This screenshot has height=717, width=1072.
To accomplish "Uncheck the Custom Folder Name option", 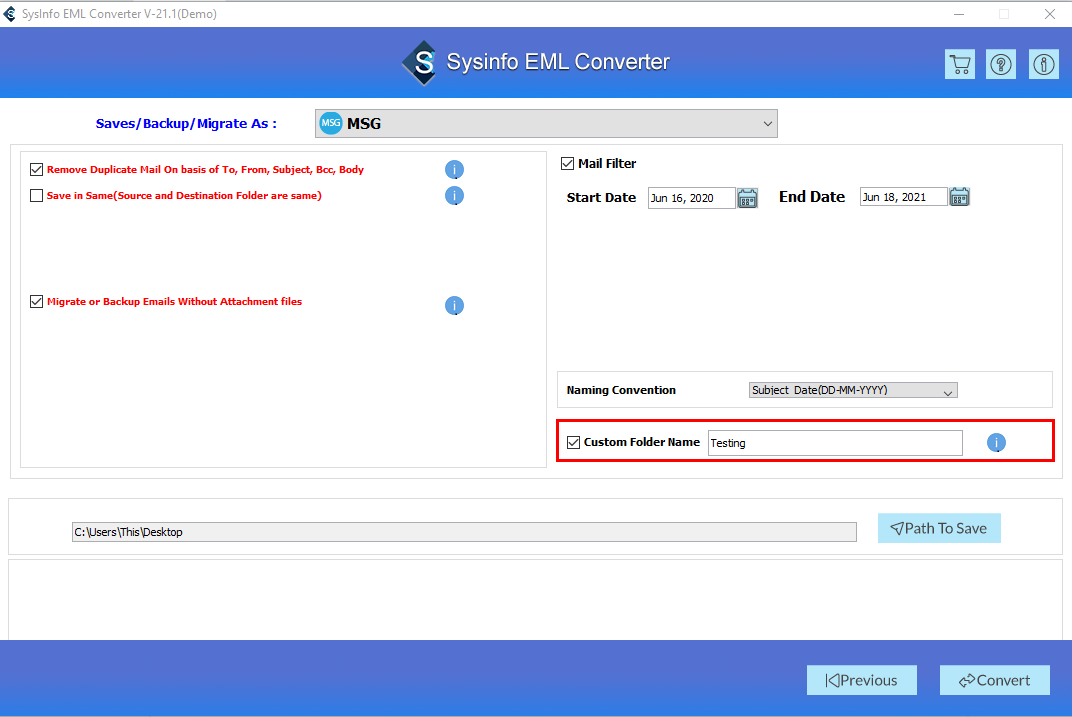I will [574, 442].
